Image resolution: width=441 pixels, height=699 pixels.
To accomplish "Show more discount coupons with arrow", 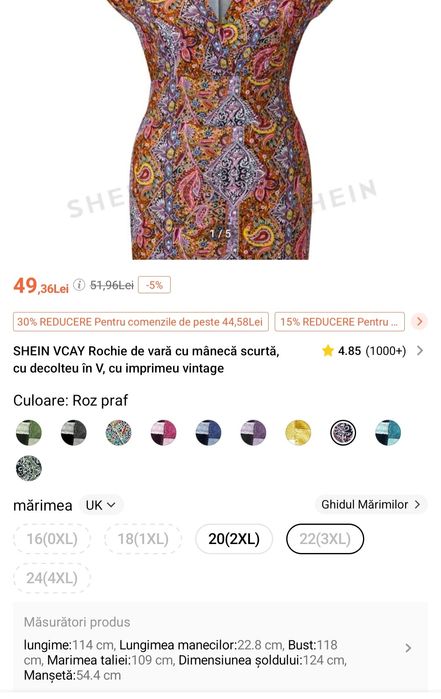I will click(x=419, y=321).
